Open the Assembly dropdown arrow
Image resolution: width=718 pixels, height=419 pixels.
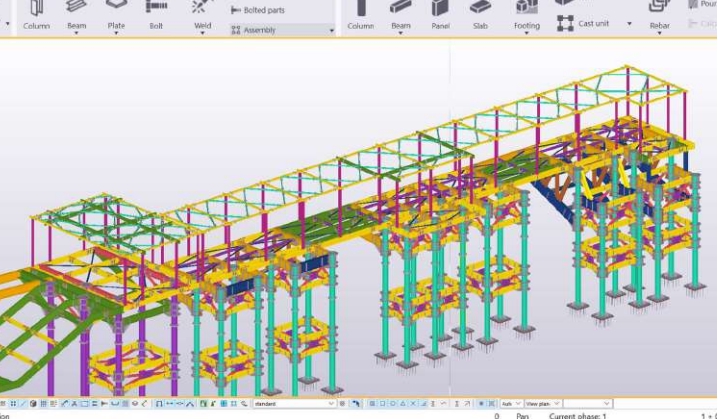pos(332,31)
